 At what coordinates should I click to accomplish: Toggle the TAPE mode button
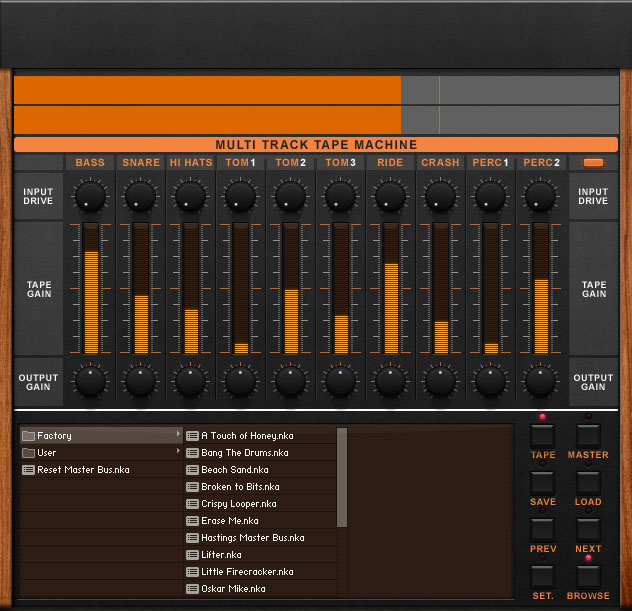pyautogui.click(x=542, y=435)
